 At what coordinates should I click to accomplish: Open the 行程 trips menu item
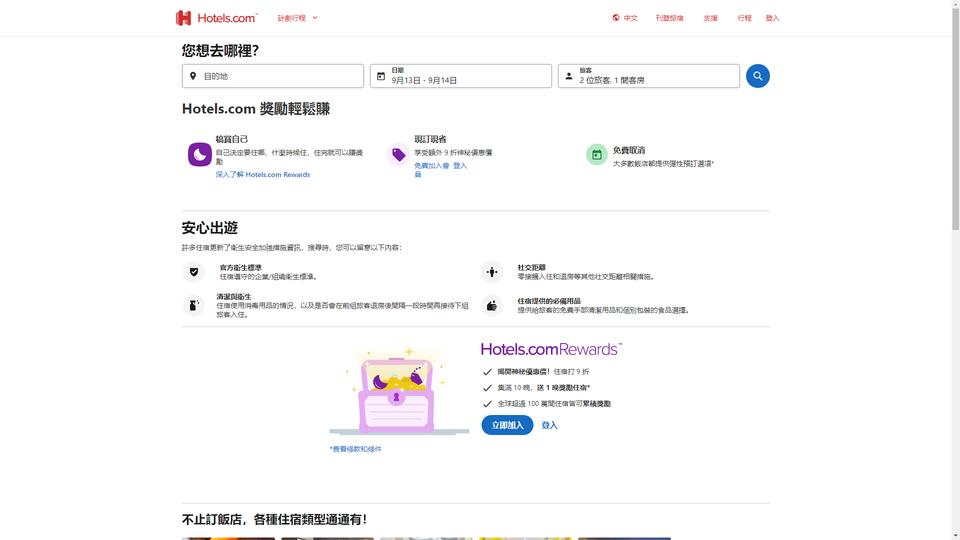click(x=744, y=18)
